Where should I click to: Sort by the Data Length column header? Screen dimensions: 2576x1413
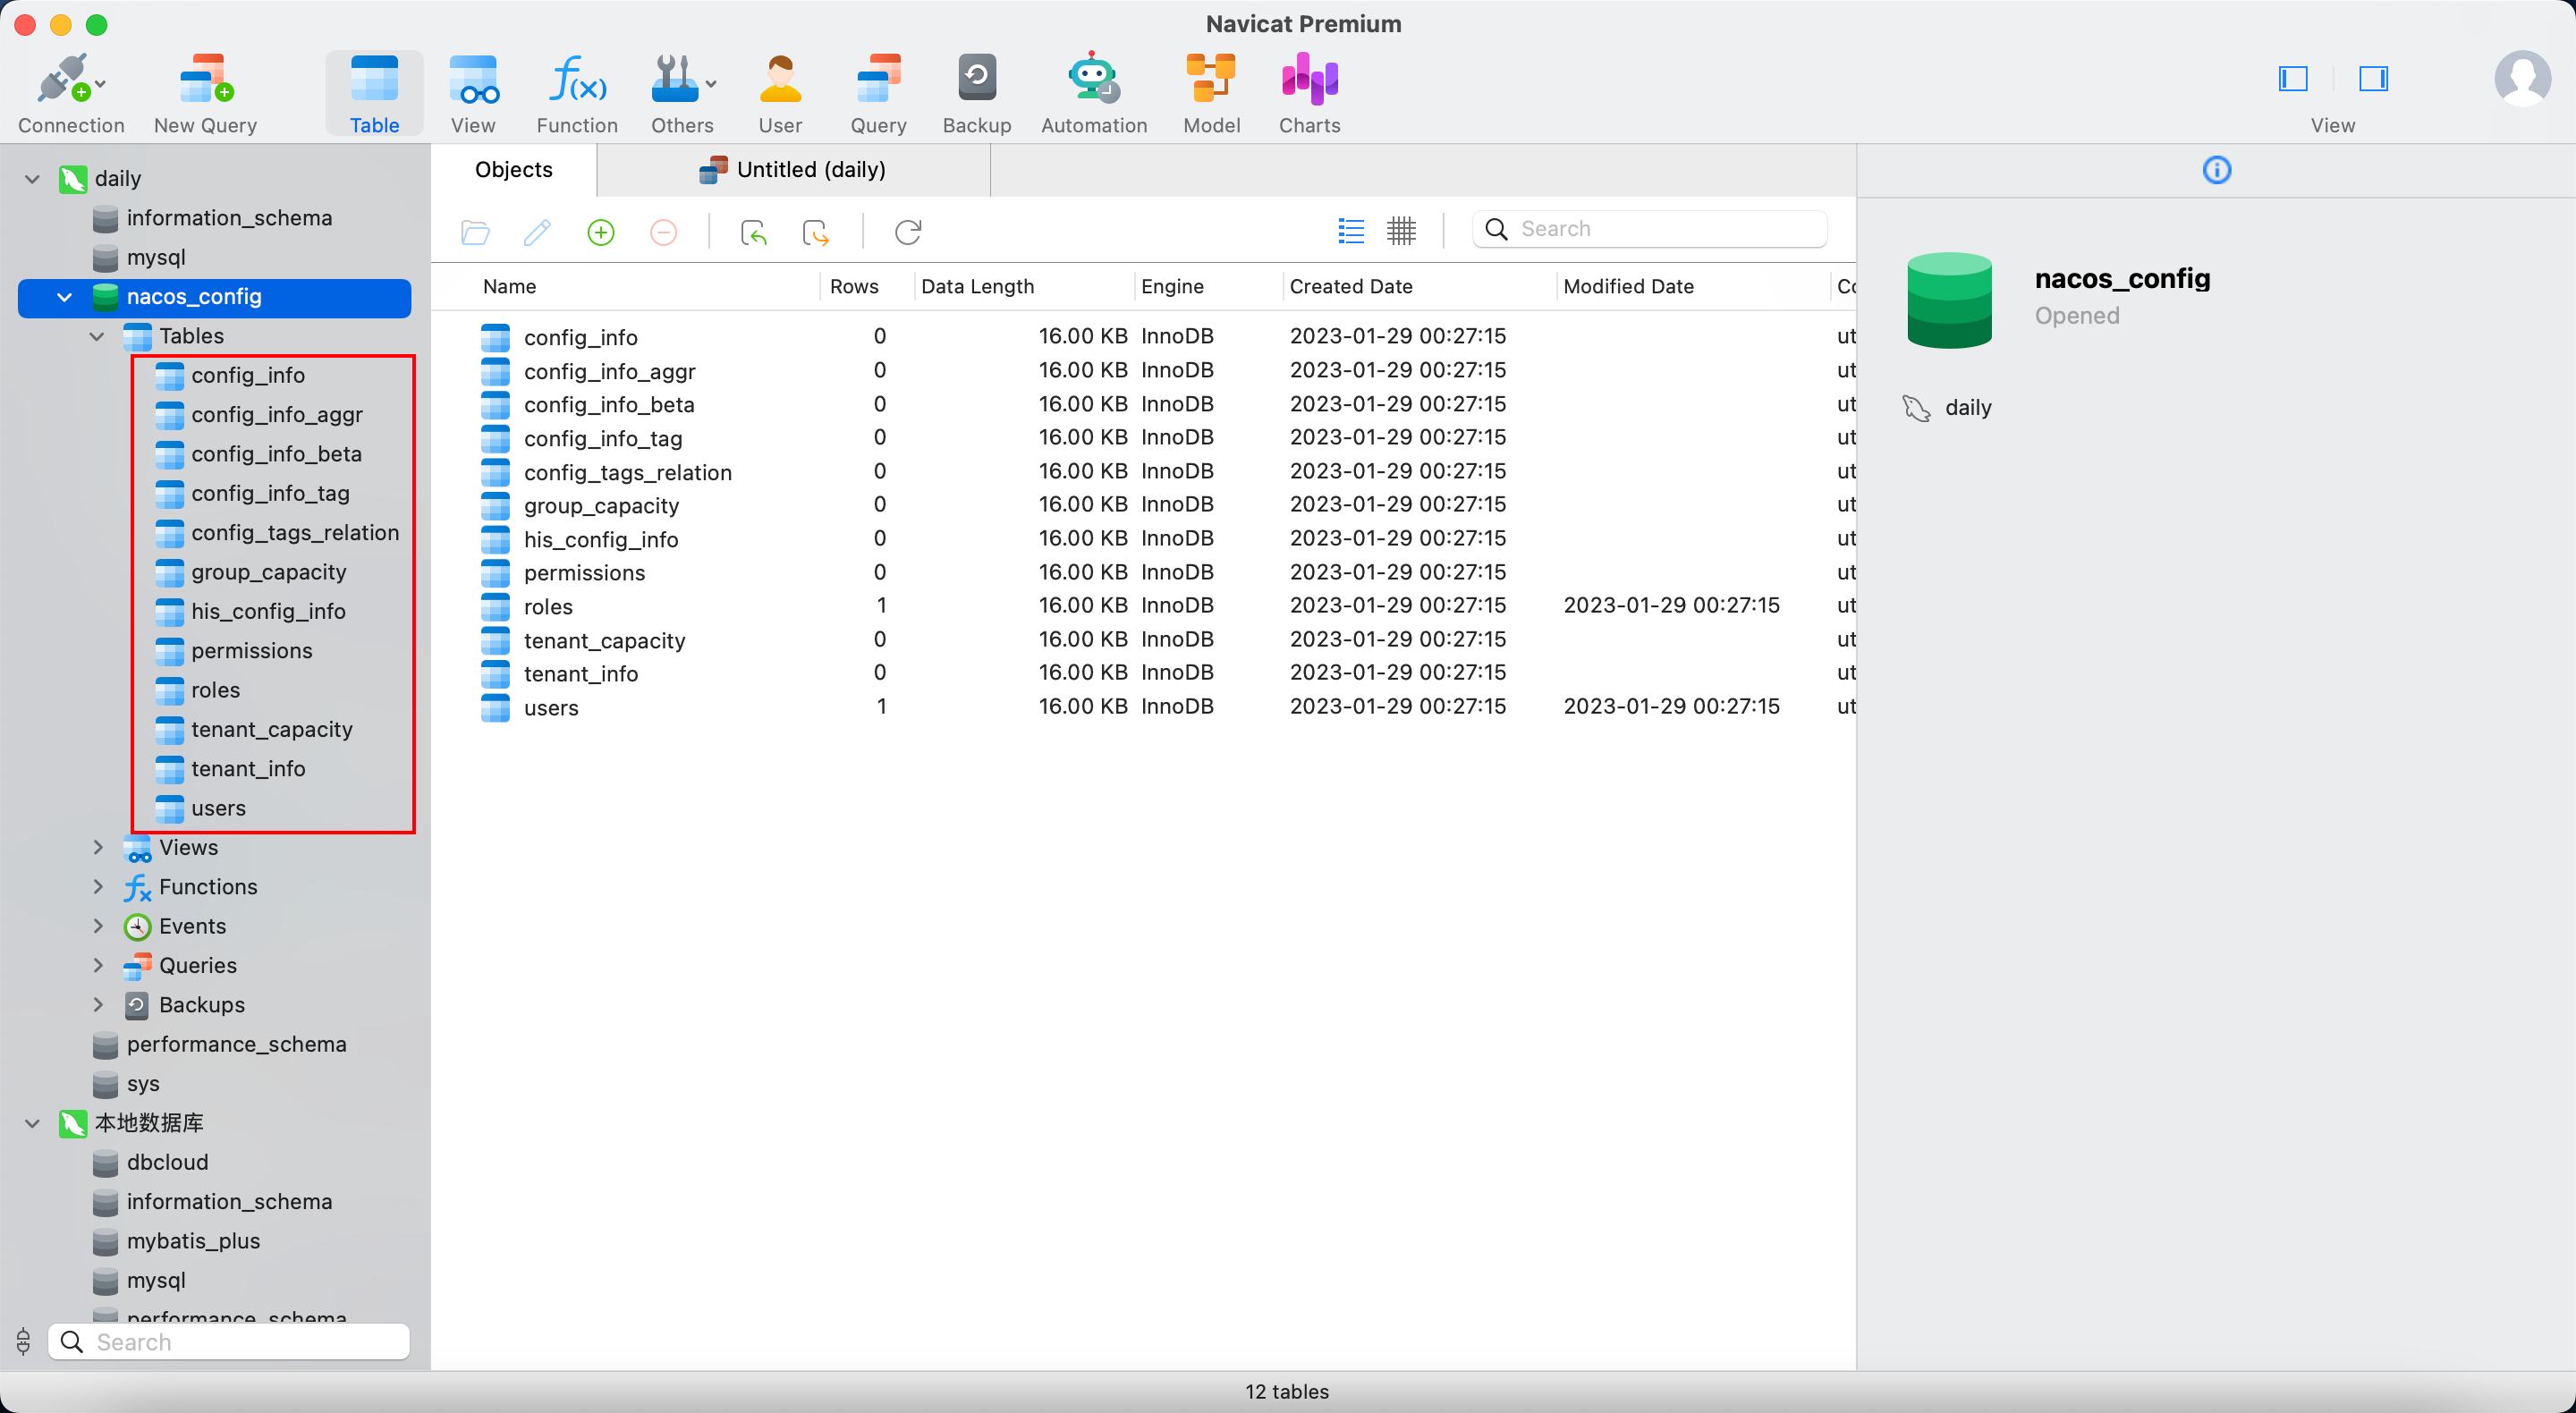[x=977, y=287]
